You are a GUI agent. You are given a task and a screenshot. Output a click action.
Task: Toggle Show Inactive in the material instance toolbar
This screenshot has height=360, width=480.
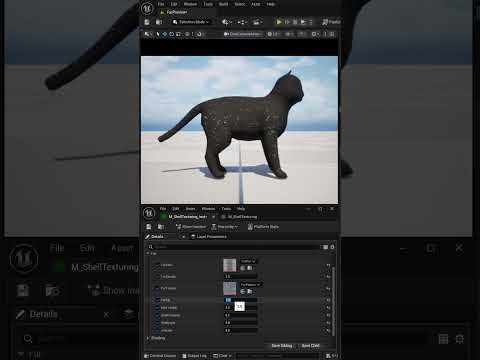191,227
